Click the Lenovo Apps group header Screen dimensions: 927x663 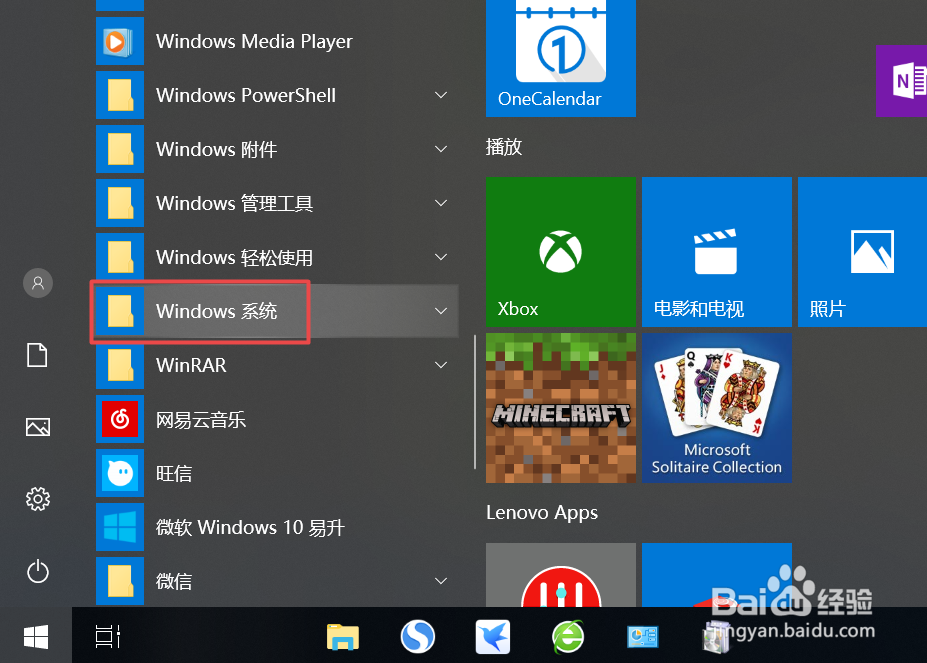click(542, 512)
